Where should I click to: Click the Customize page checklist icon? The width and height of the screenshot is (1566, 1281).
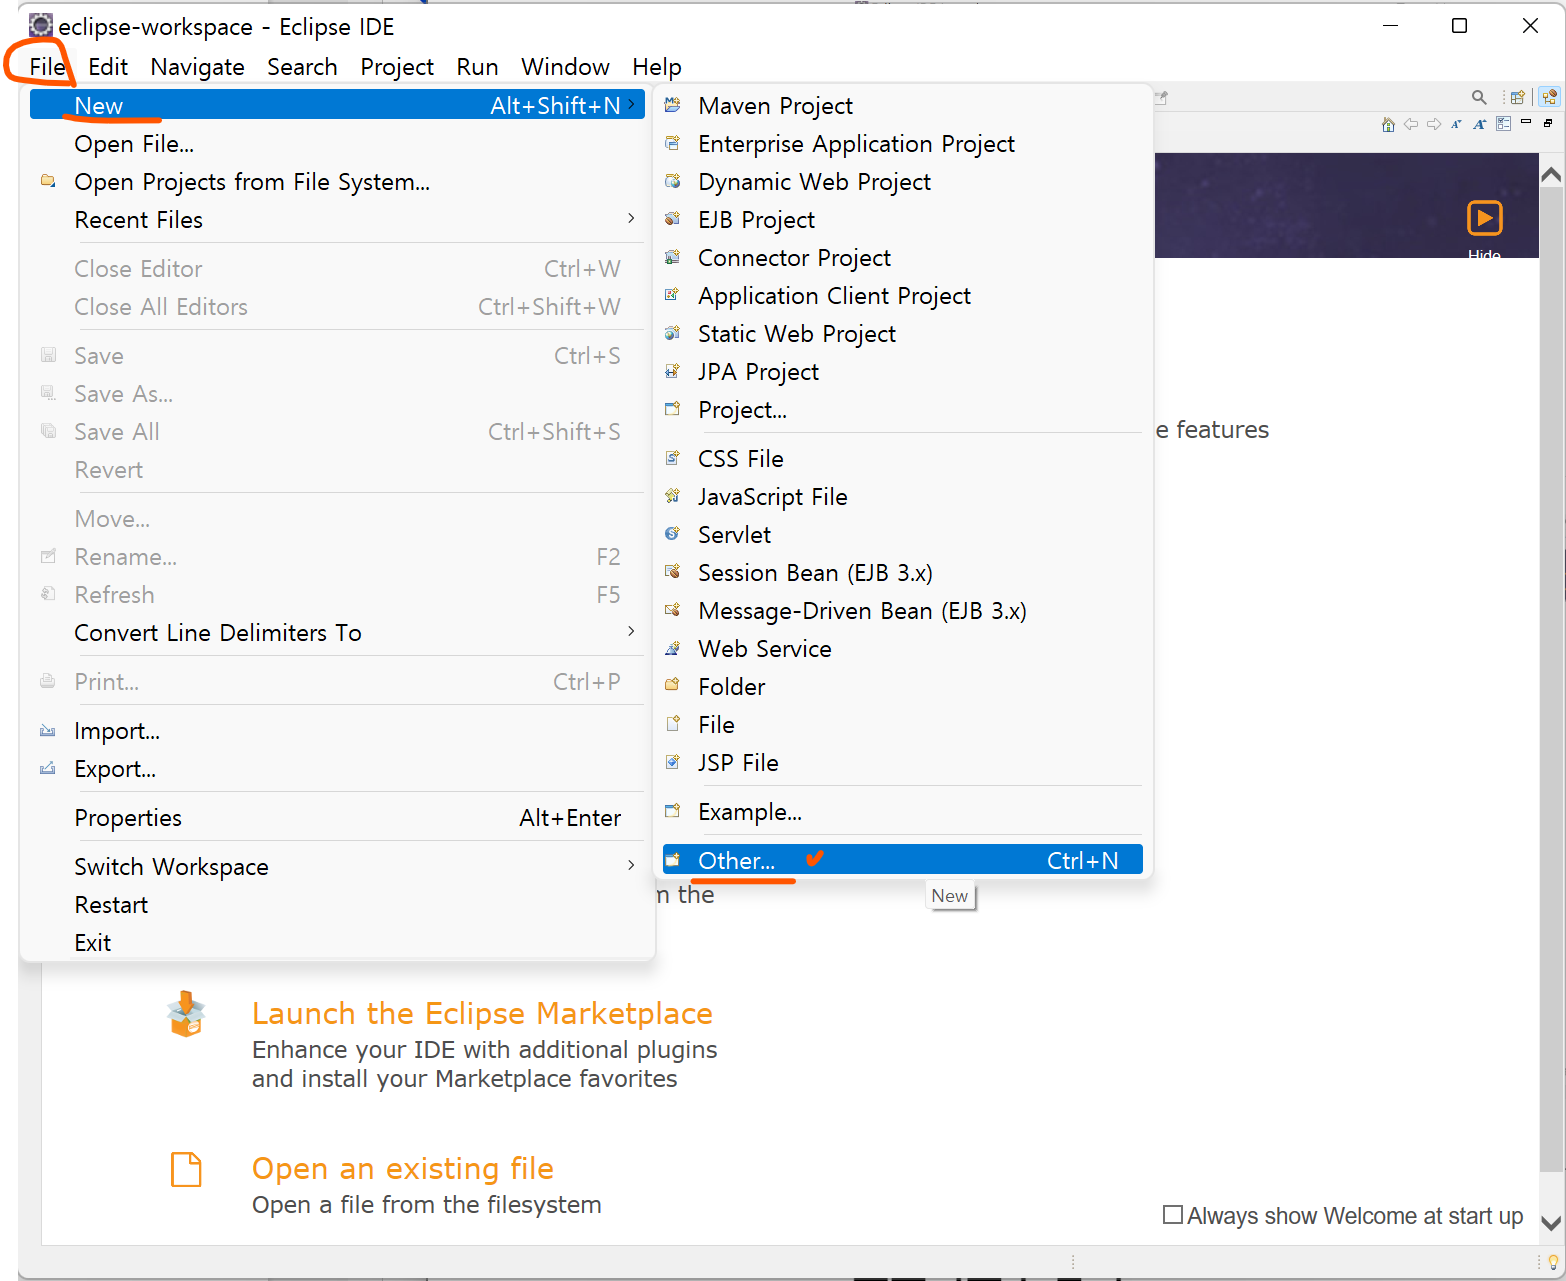(1503, 124)
